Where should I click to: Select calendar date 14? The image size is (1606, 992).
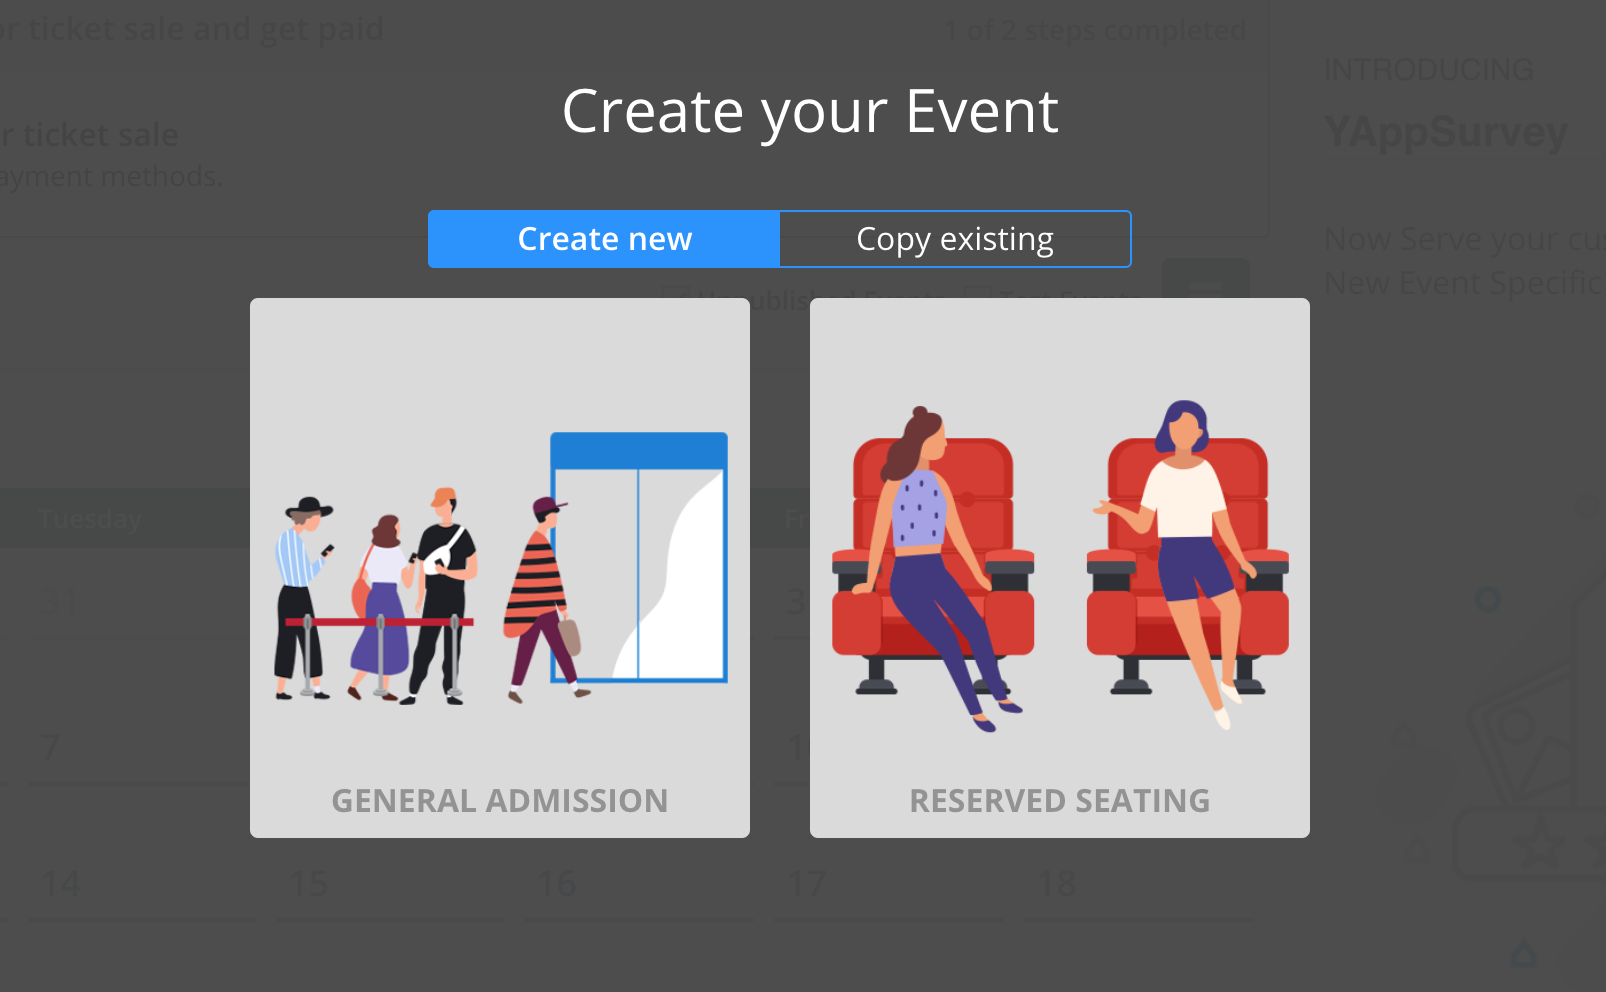tap(60, 884)
